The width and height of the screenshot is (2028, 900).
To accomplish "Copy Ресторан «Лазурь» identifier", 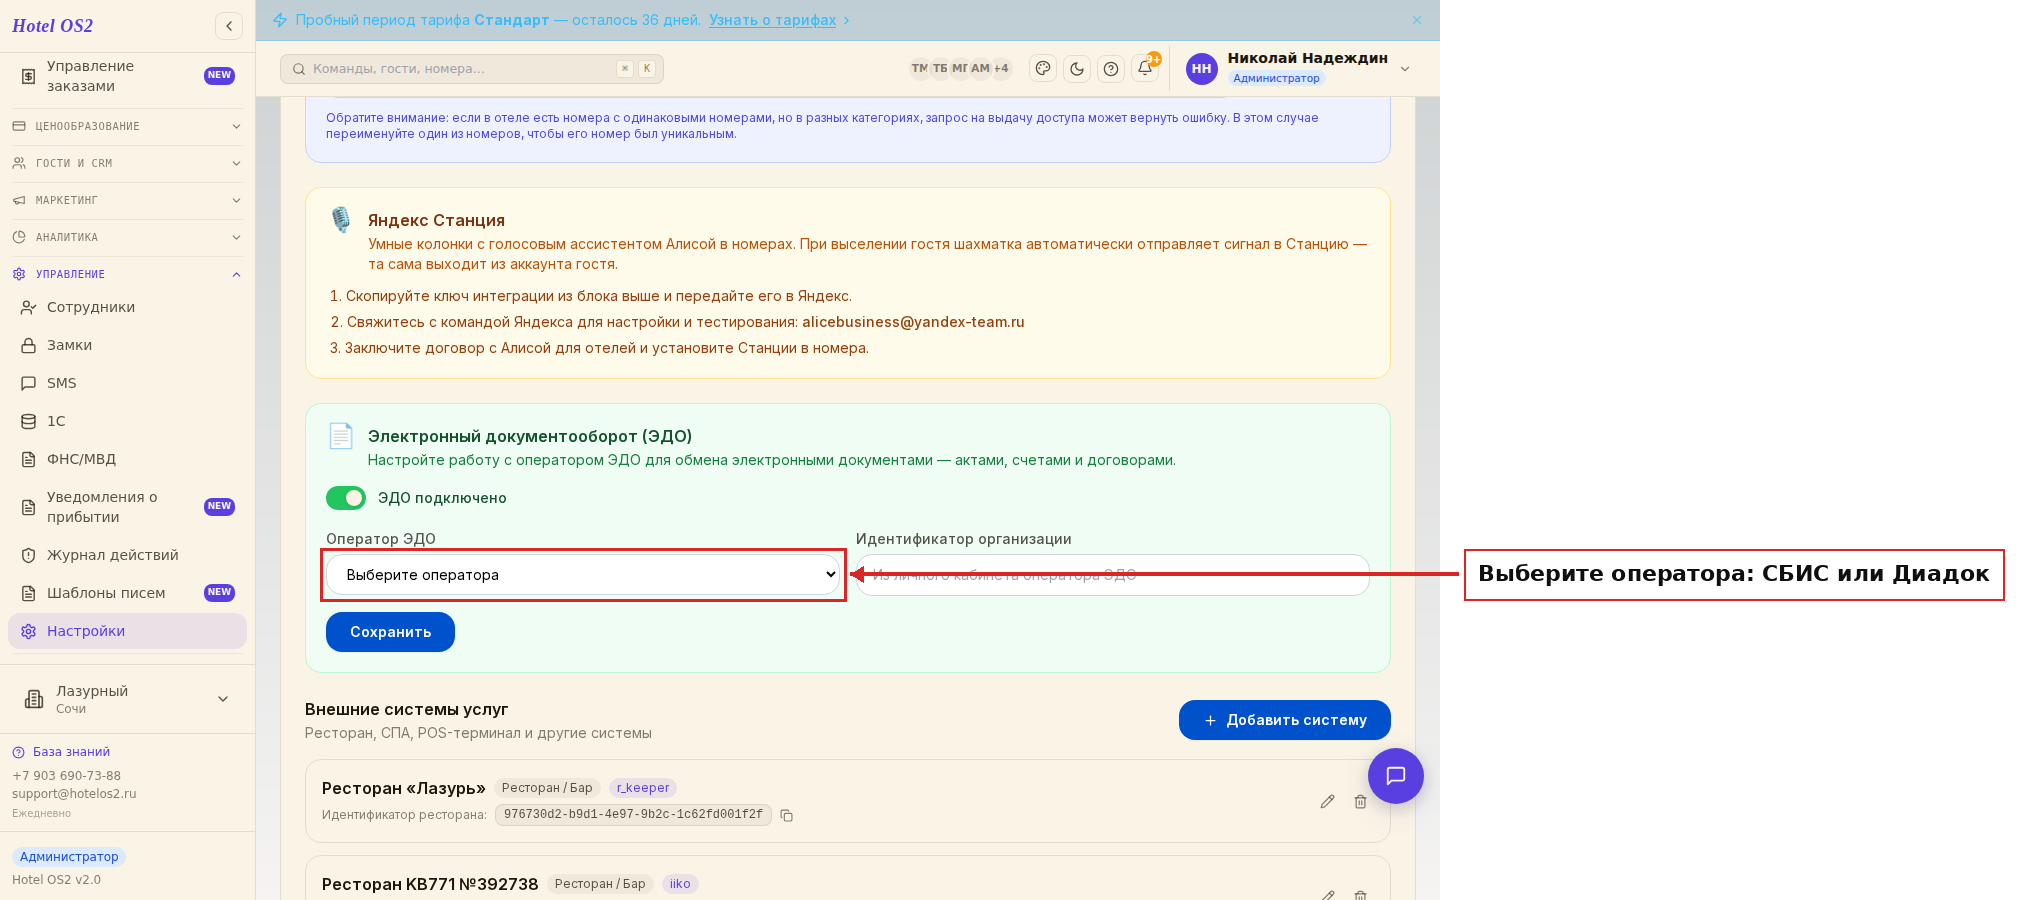I will point(787,815).
